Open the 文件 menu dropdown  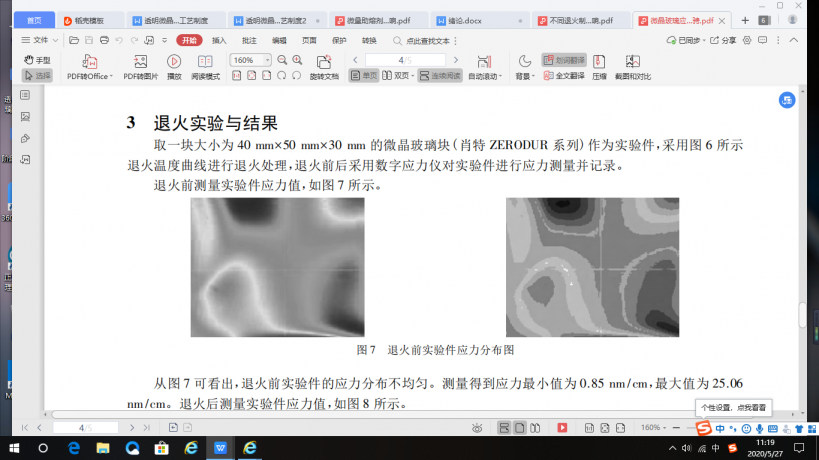coord(40,40)
